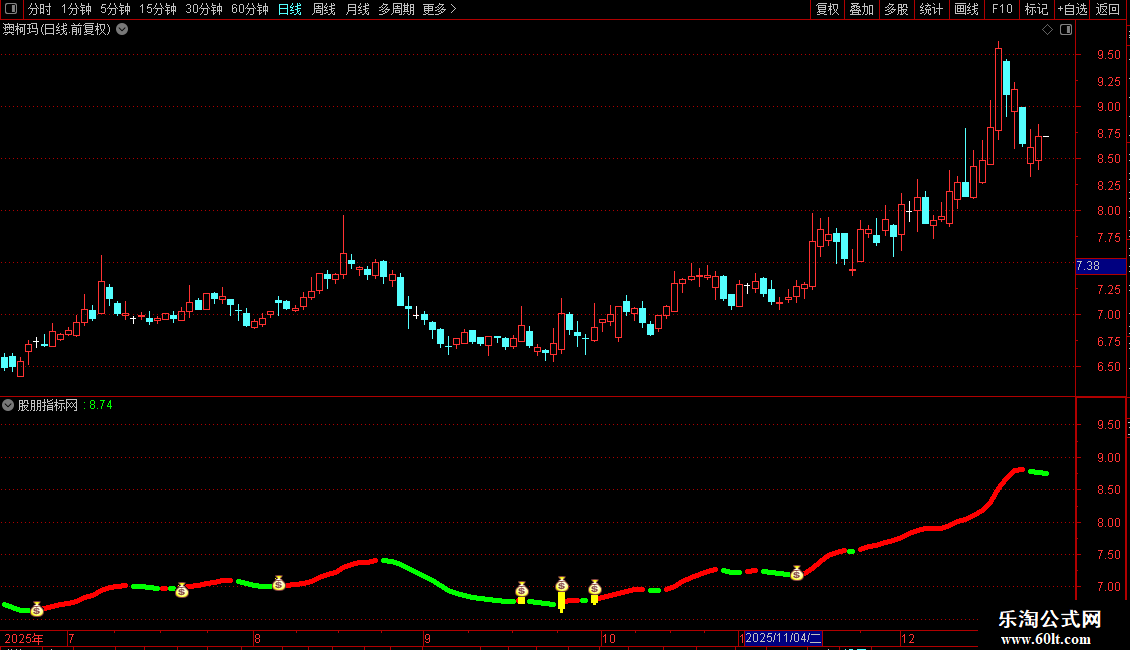The width and height of the screenshot is (1130, 650).
Task: Toggle the panel layout icon at chart top-right
Action: coord(1066,30)
